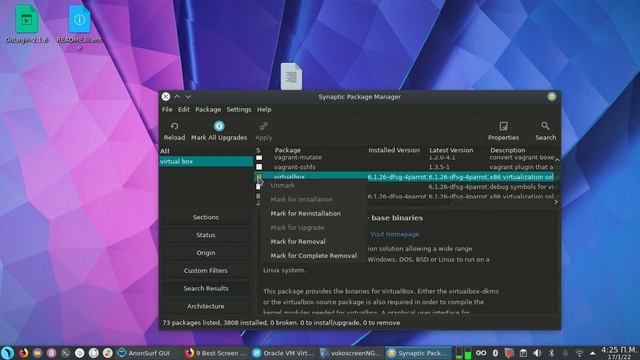Select the README license desktop icon
Screen dimensions: 640x360
[x=79, y=19]
